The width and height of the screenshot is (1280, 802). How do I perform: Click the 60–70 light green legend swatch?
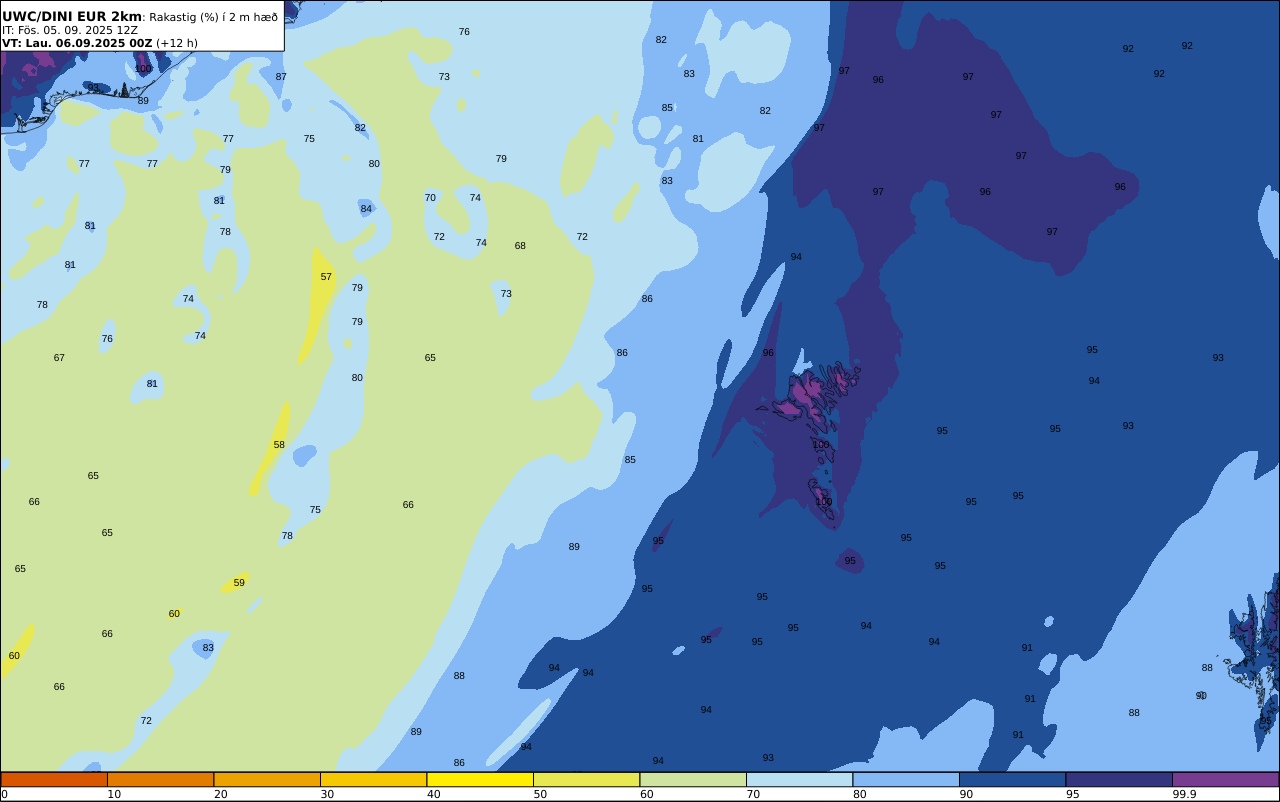click(693, 779)
